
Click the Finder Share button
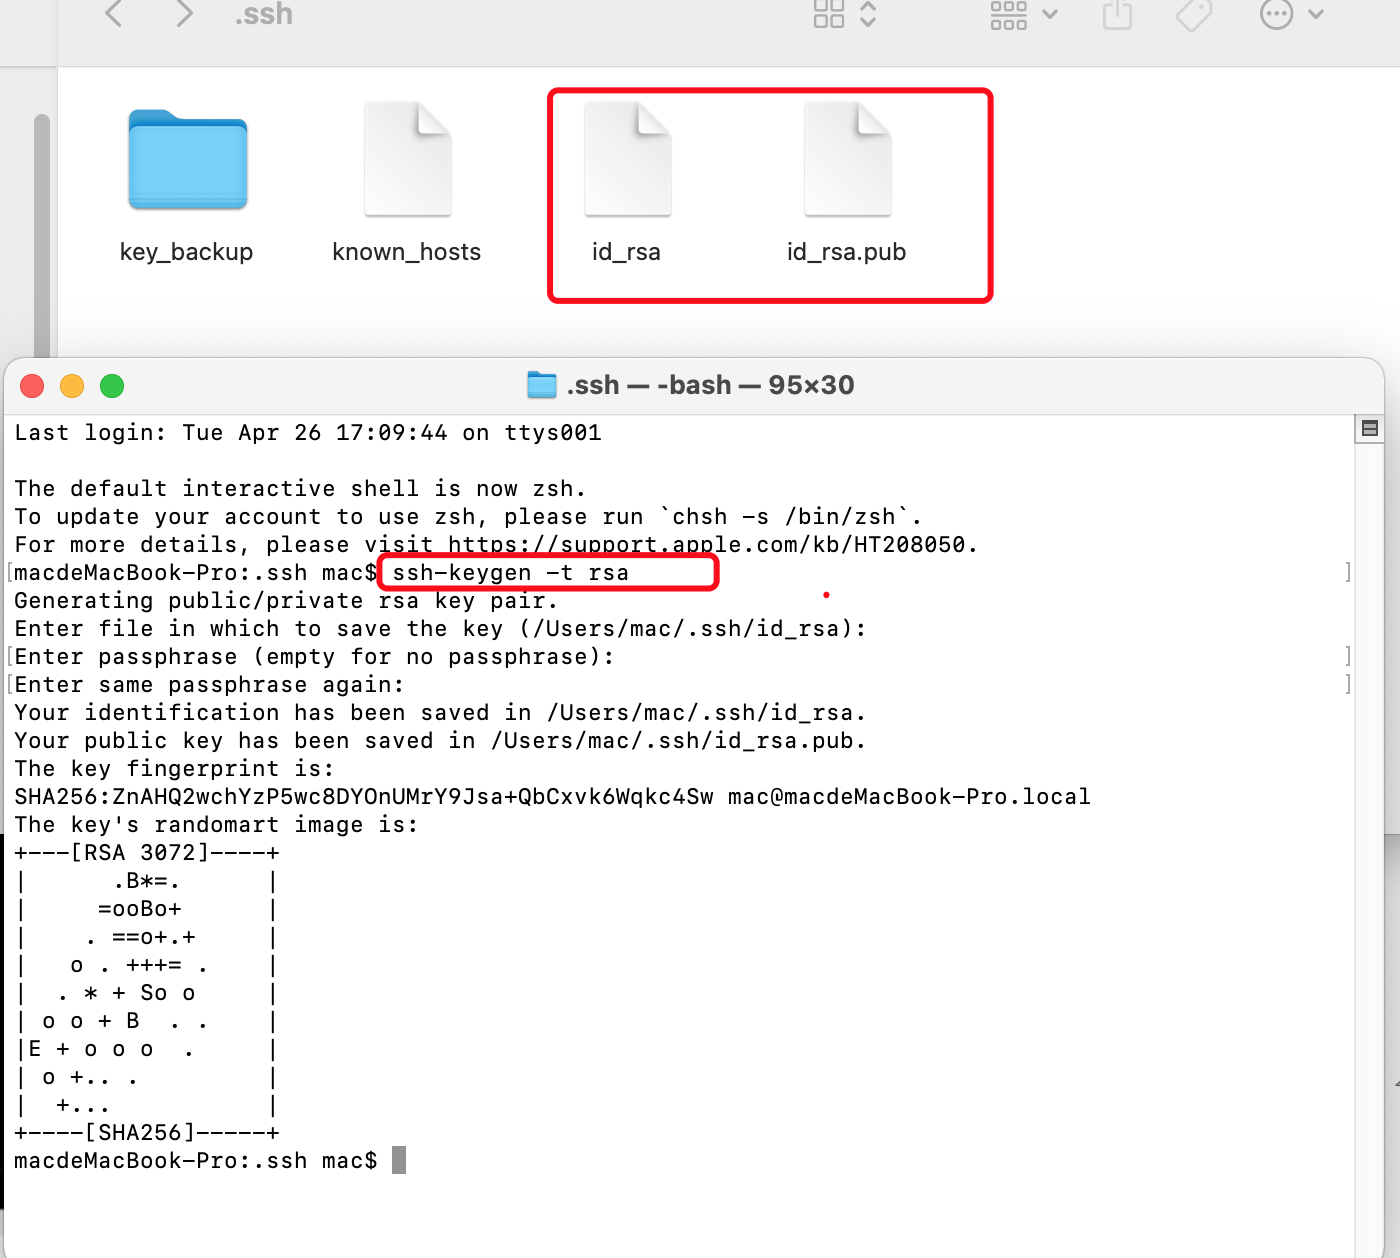point(1117,14)
